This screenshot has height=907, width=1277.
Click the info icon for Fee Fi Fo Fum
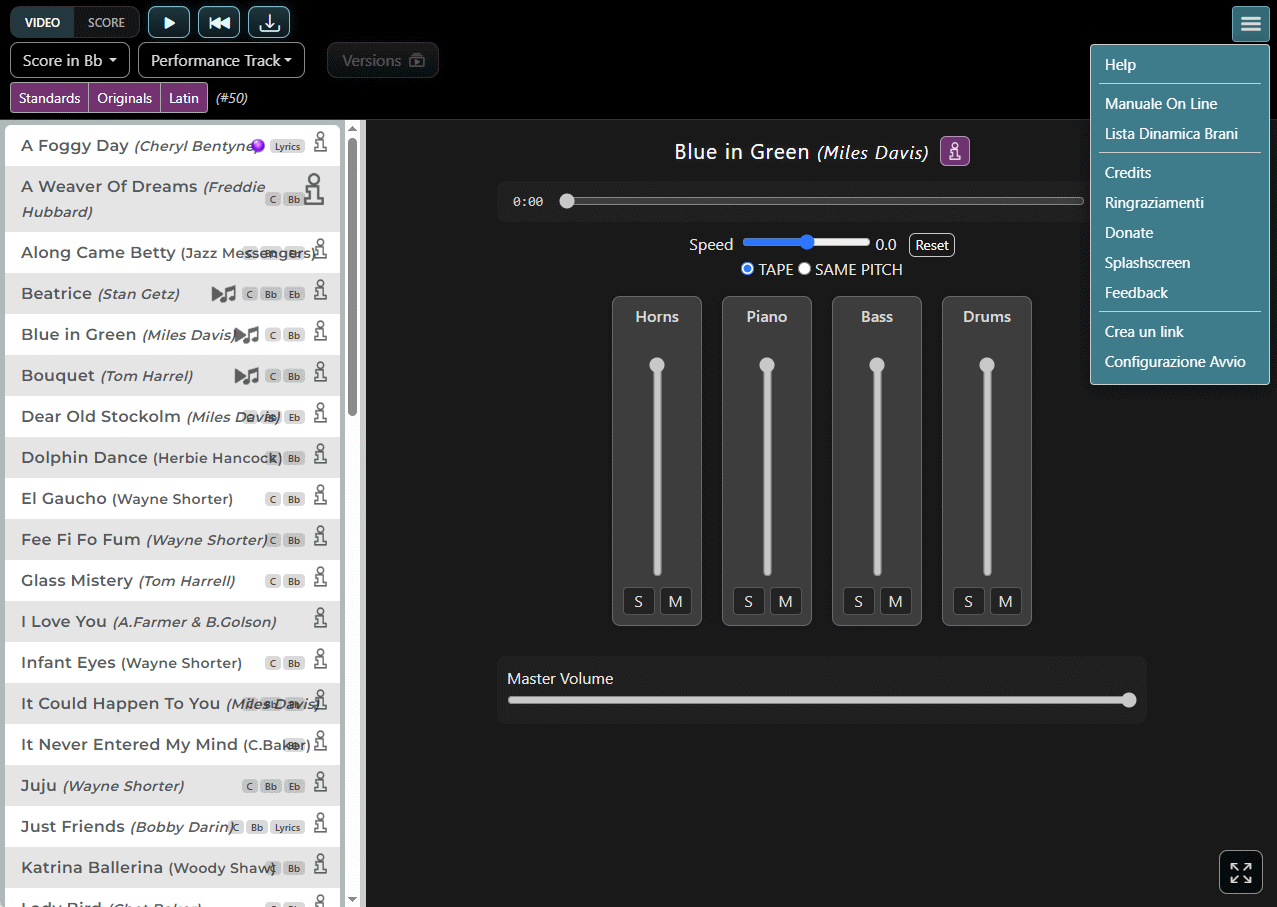pyautogui.click(x=320, y=538)
